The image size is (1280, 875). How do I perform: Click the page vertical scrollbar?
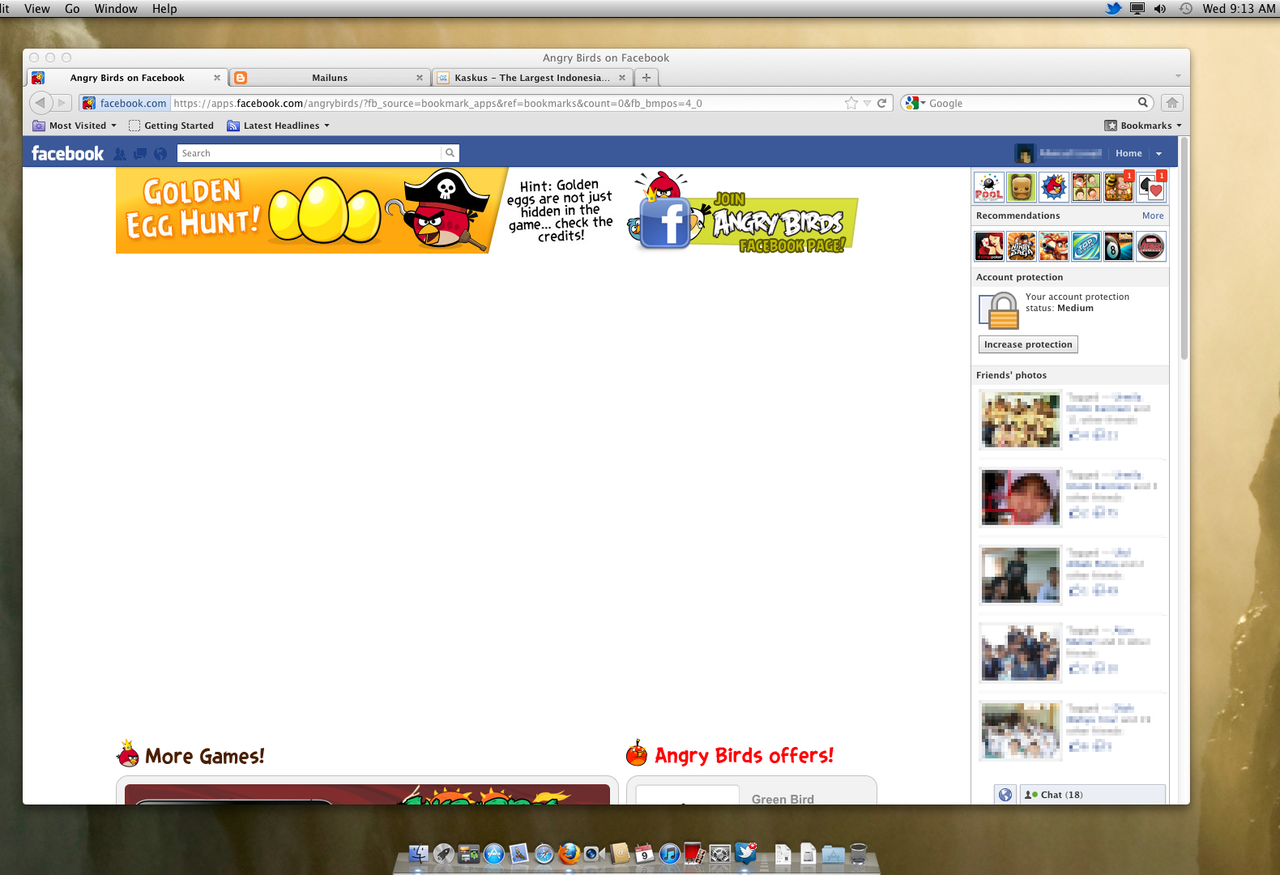[x=1184, y=250]
